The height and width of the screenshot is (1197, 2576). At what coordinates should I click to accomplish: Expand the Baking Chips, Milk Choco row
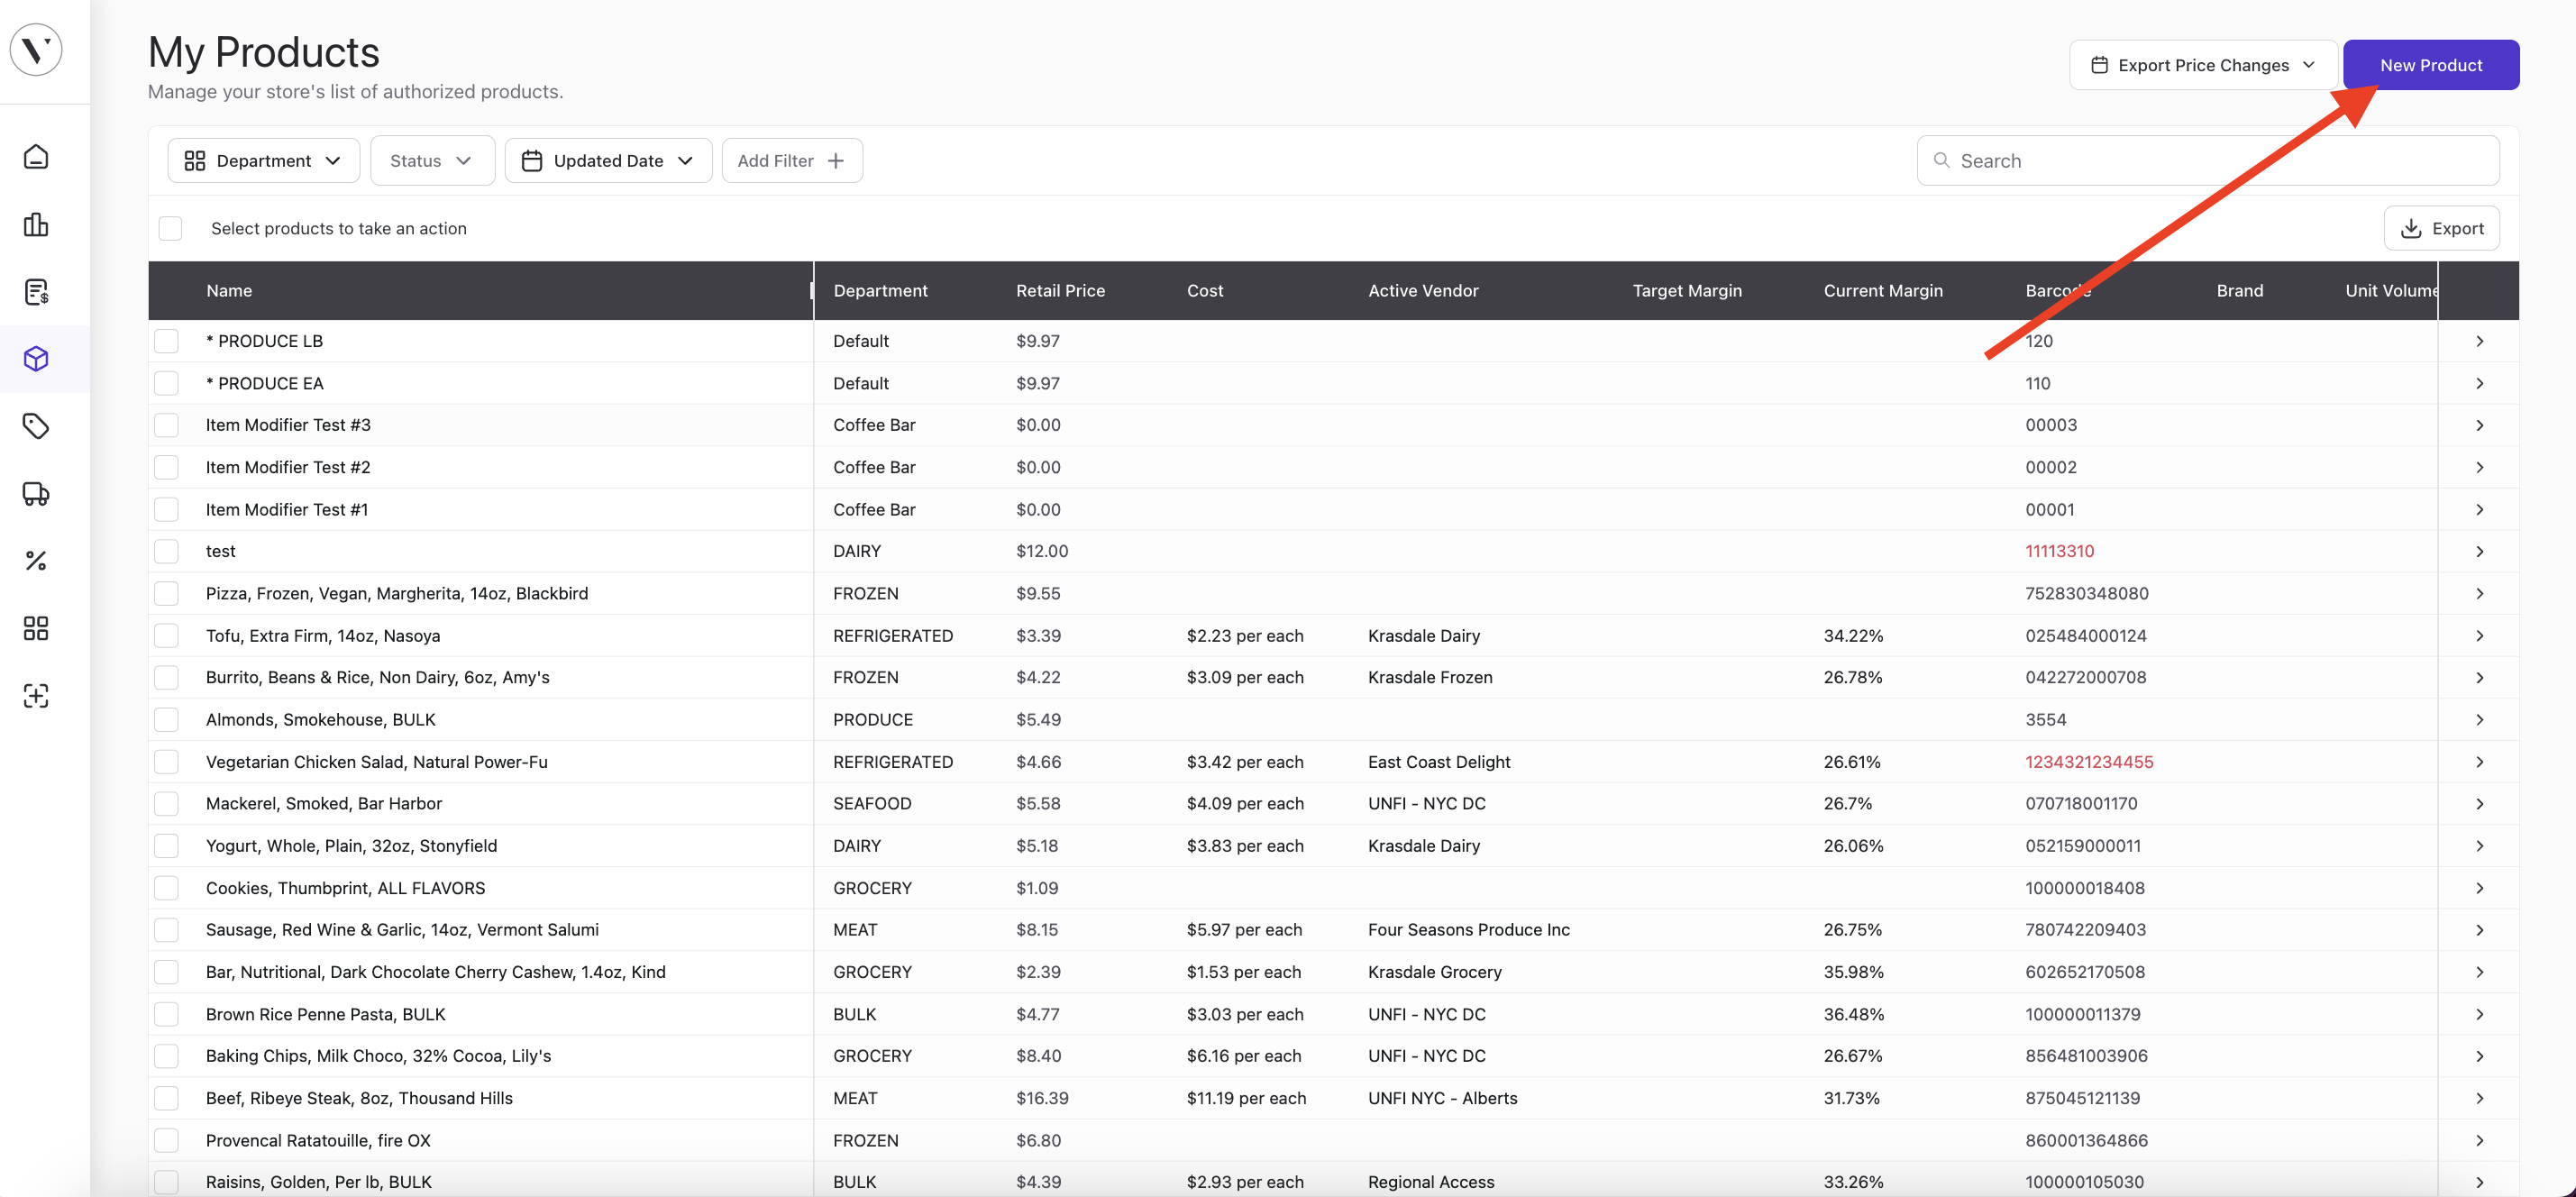[x=2480, y=1056]
